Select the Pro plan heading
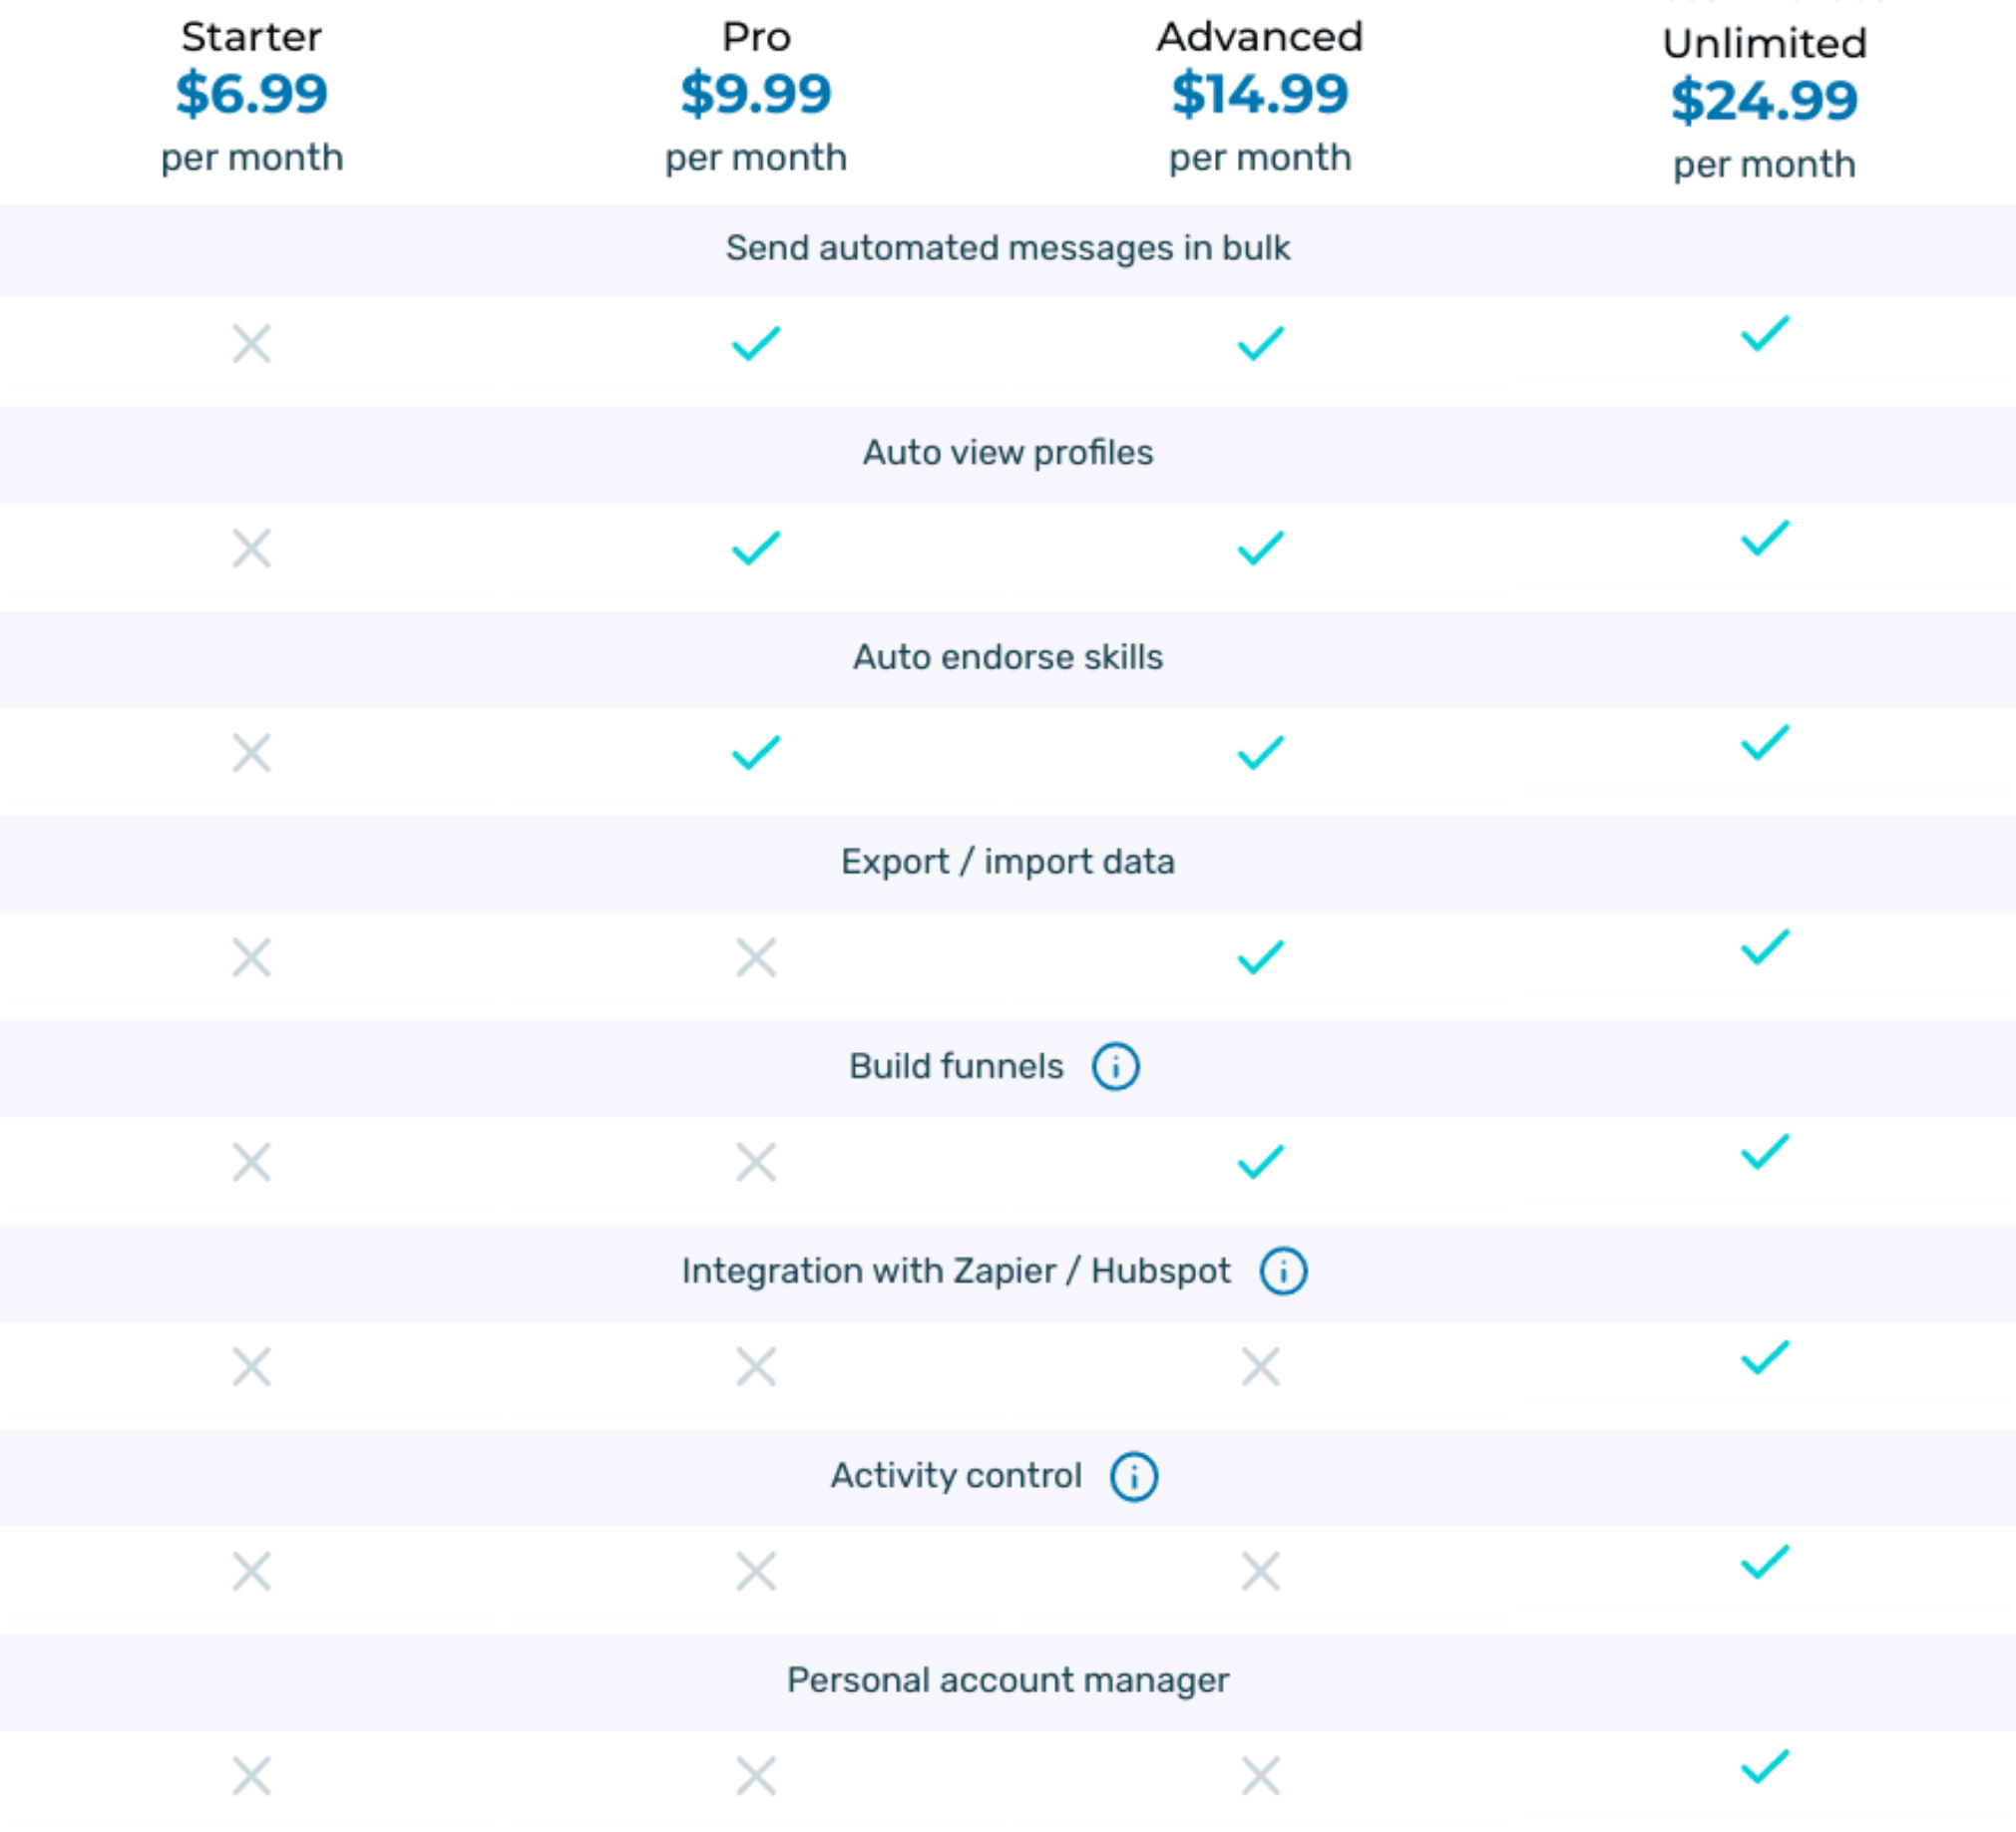The image size is (2016, 1832). pyautogui.click(x=756, y=37)
